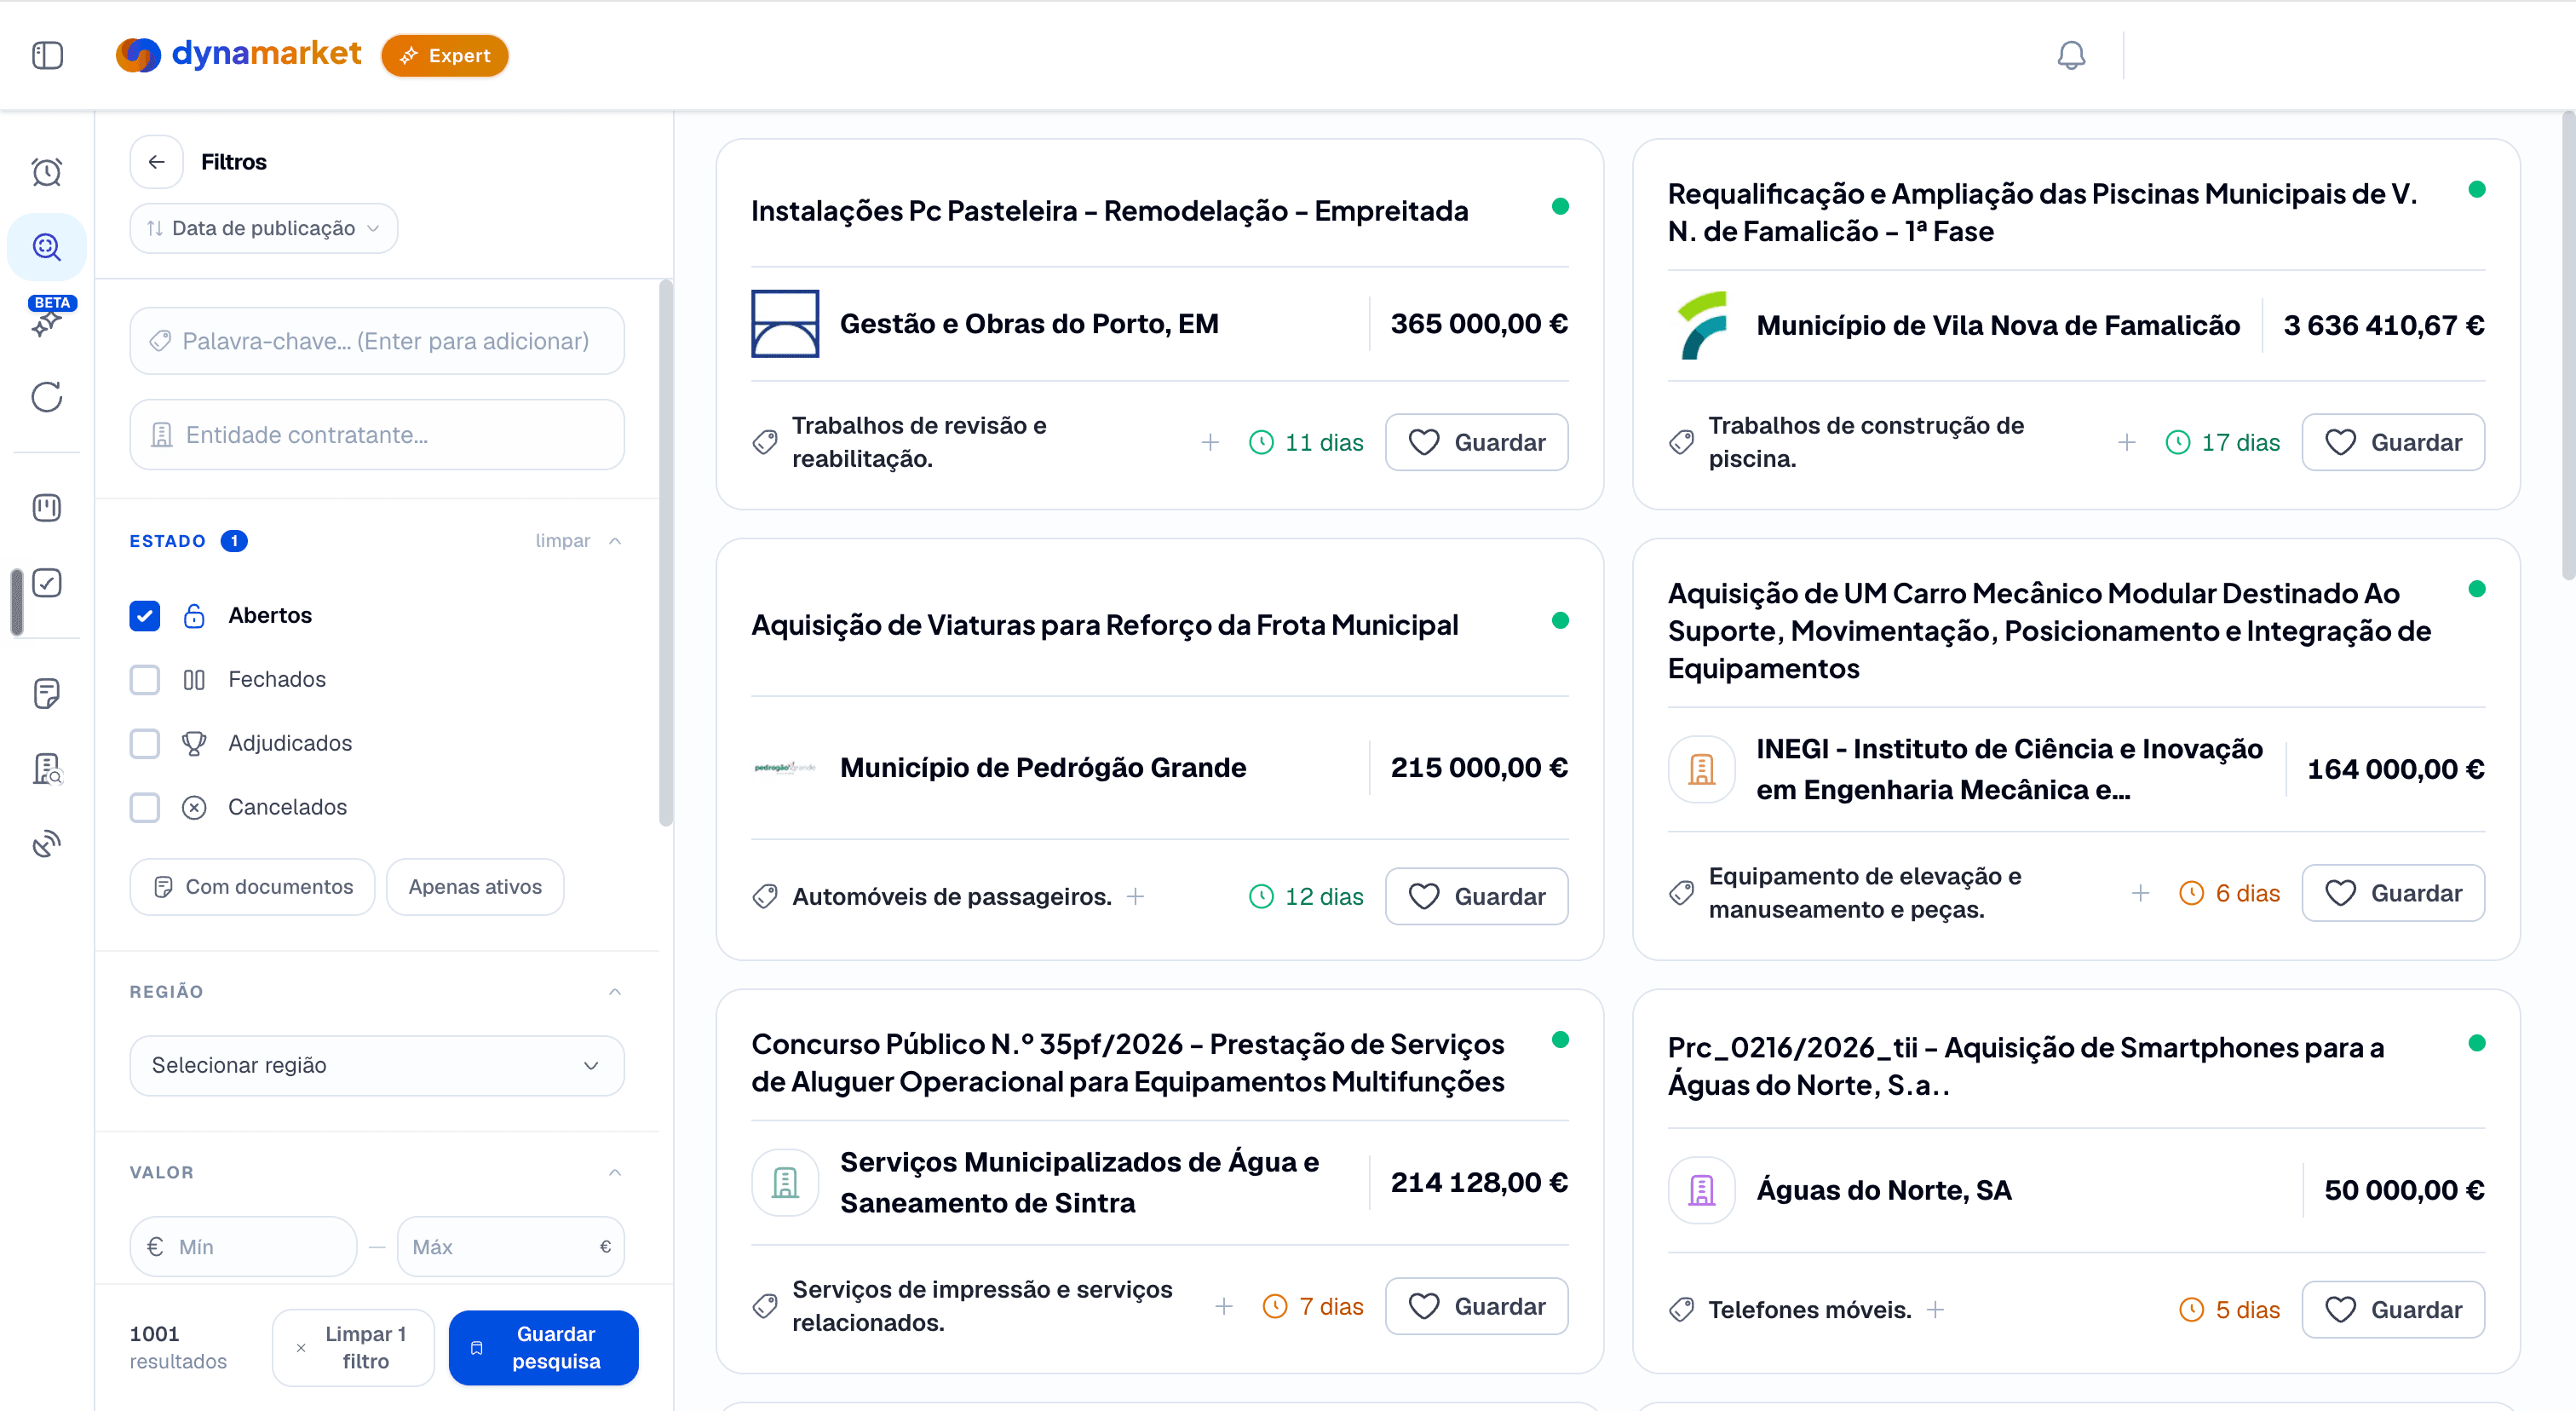Uncheck the Abertos checkbox
The height and width of the screenshot is (1411, 2576).
click(x=145, y=615)
